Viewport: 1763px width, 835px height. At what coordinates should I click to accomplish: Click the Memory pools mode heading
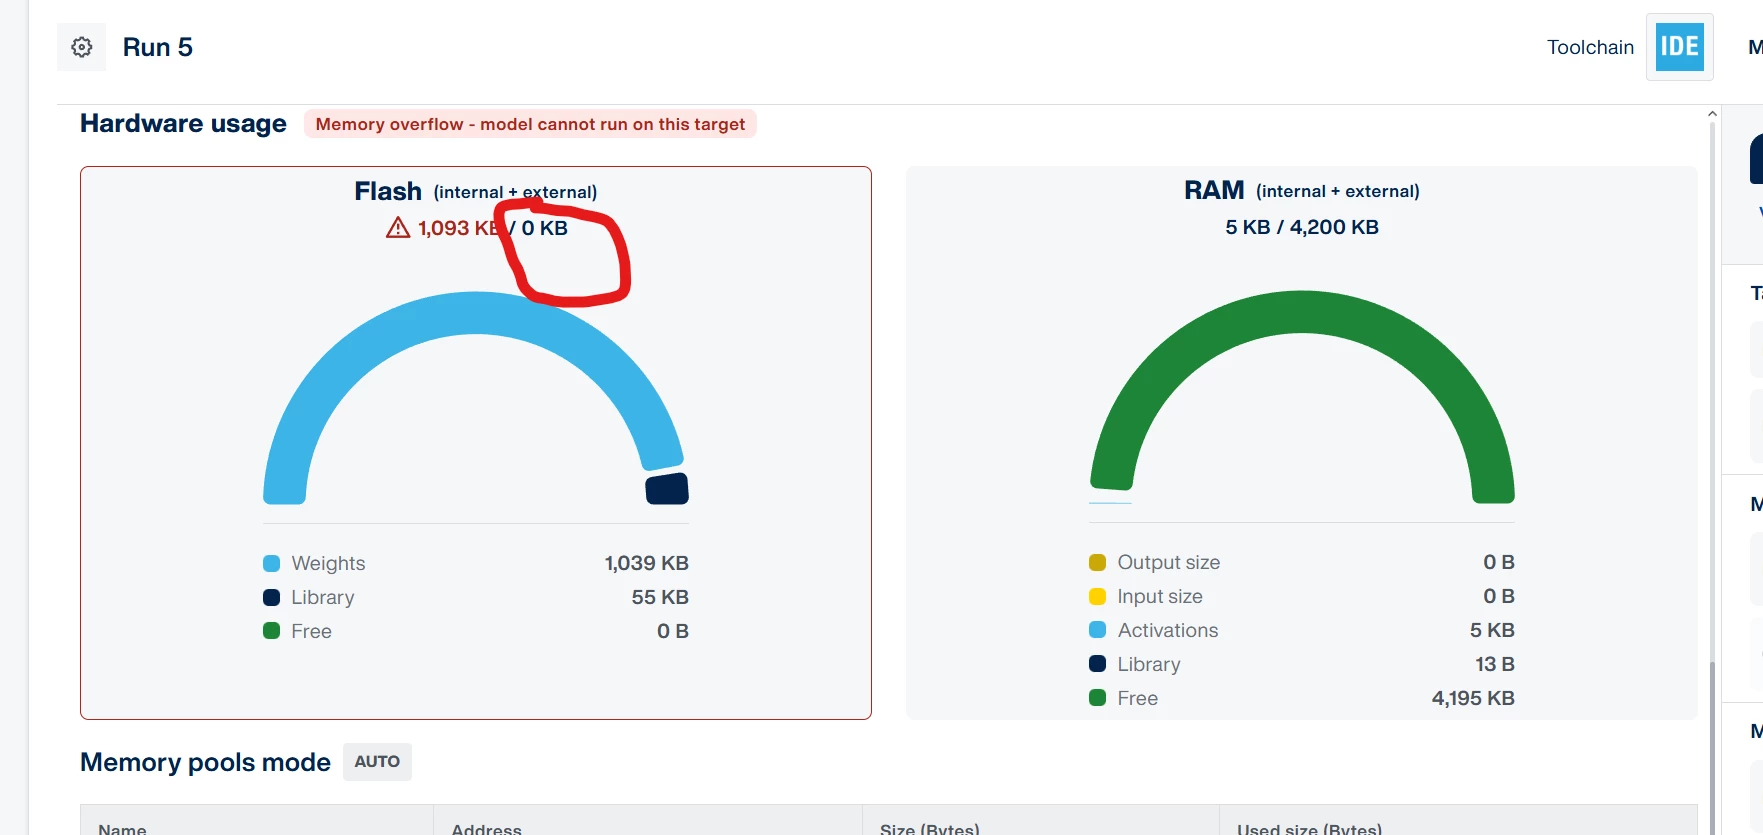click(x=205, y=762)
